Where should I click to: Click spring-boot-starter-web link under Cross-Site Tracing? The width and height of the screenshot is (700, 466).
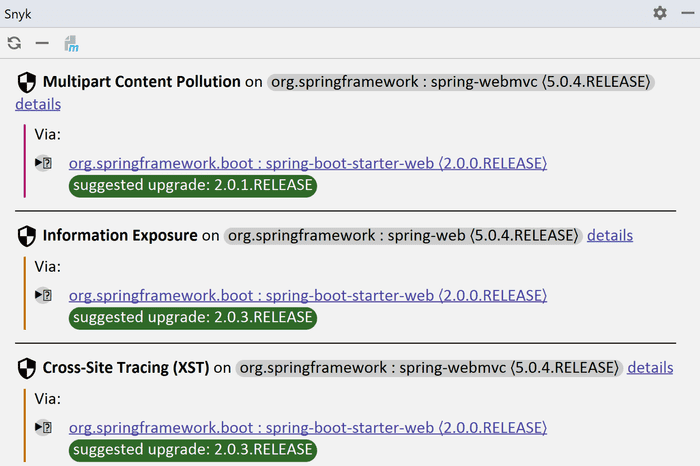coord(307,427)
